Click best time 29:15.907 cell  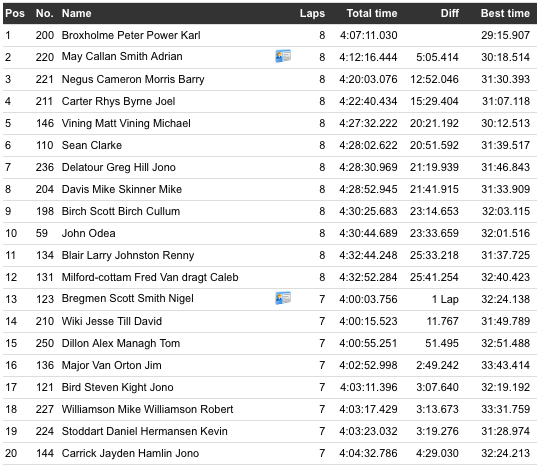click(505, 35)
